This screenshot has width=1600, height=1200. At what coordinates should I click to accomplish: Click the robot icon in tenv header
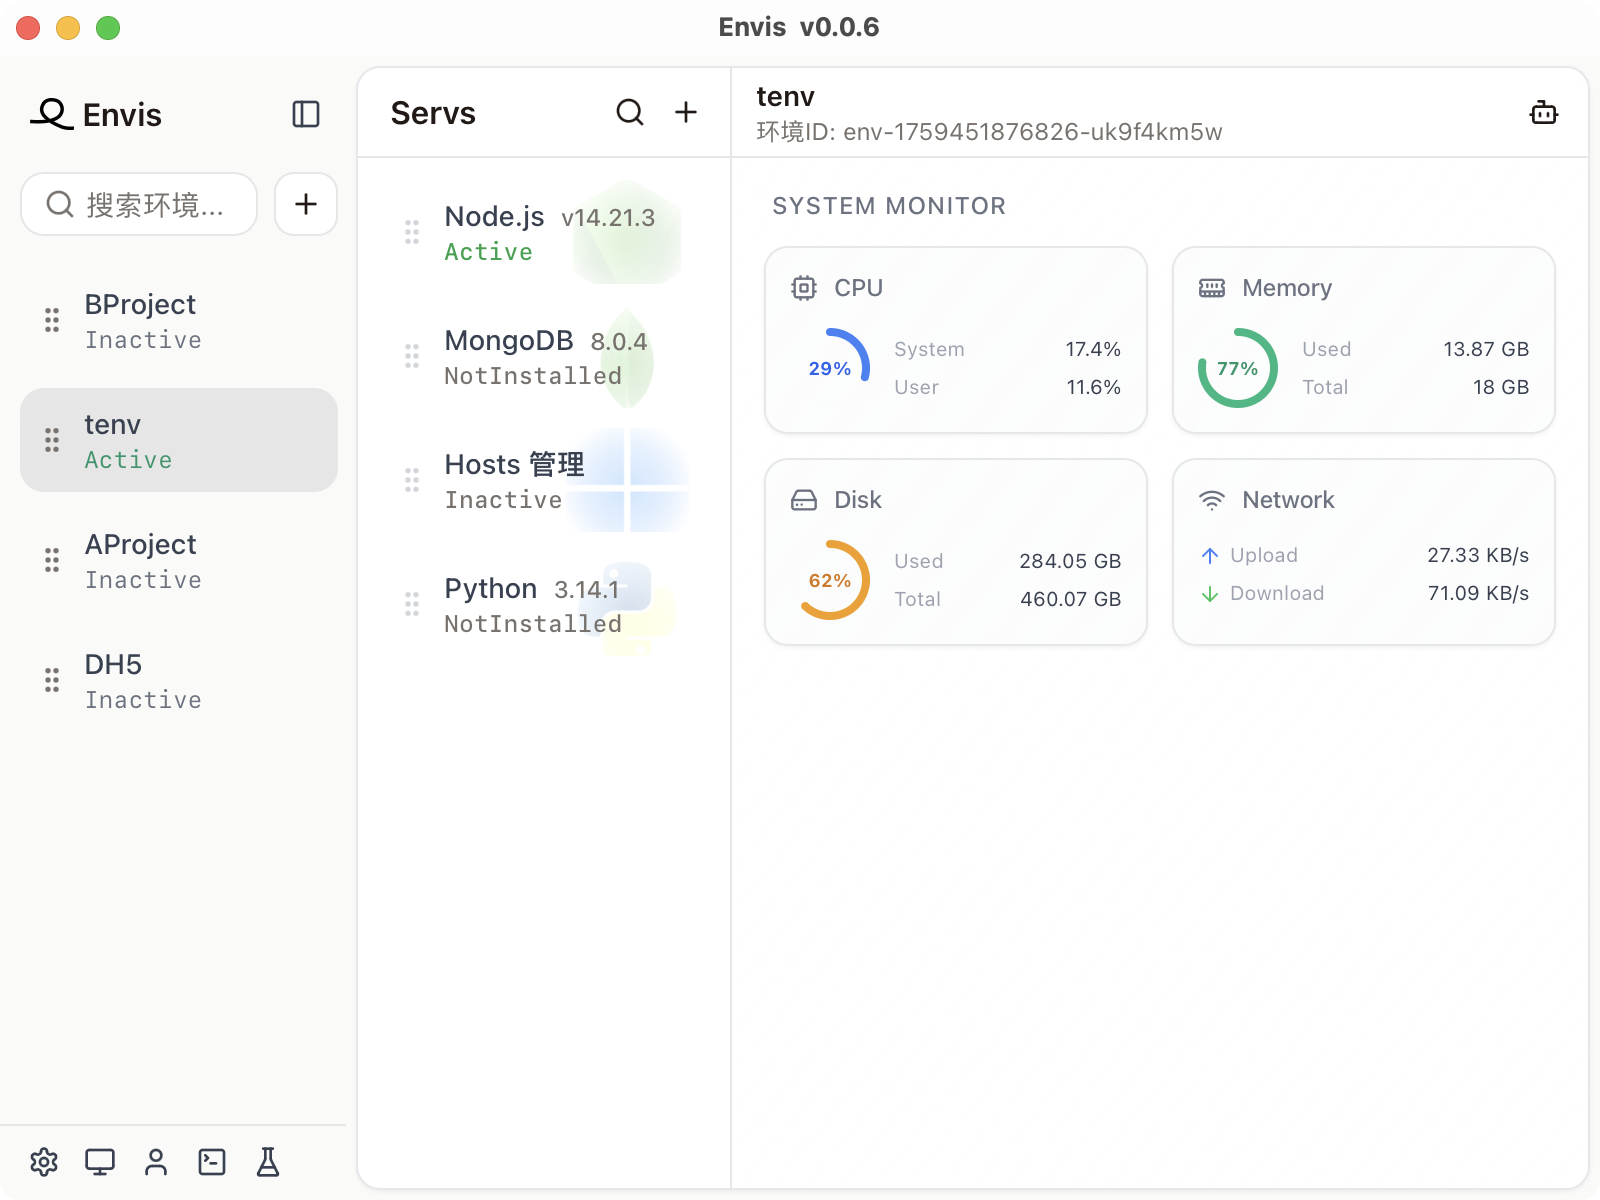tap(1543, 113)
